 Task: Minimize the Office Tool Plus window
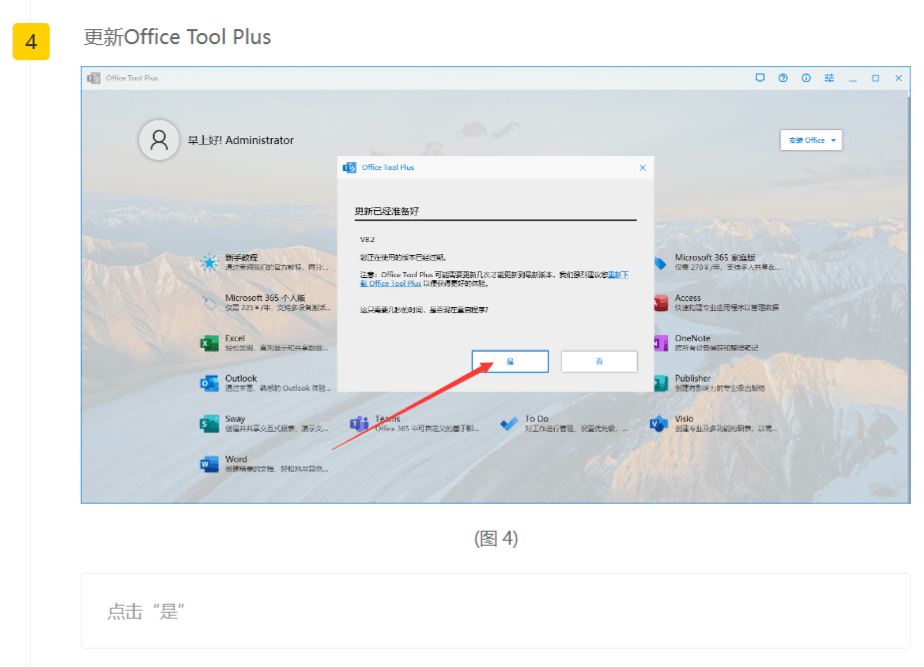[852, 78]
